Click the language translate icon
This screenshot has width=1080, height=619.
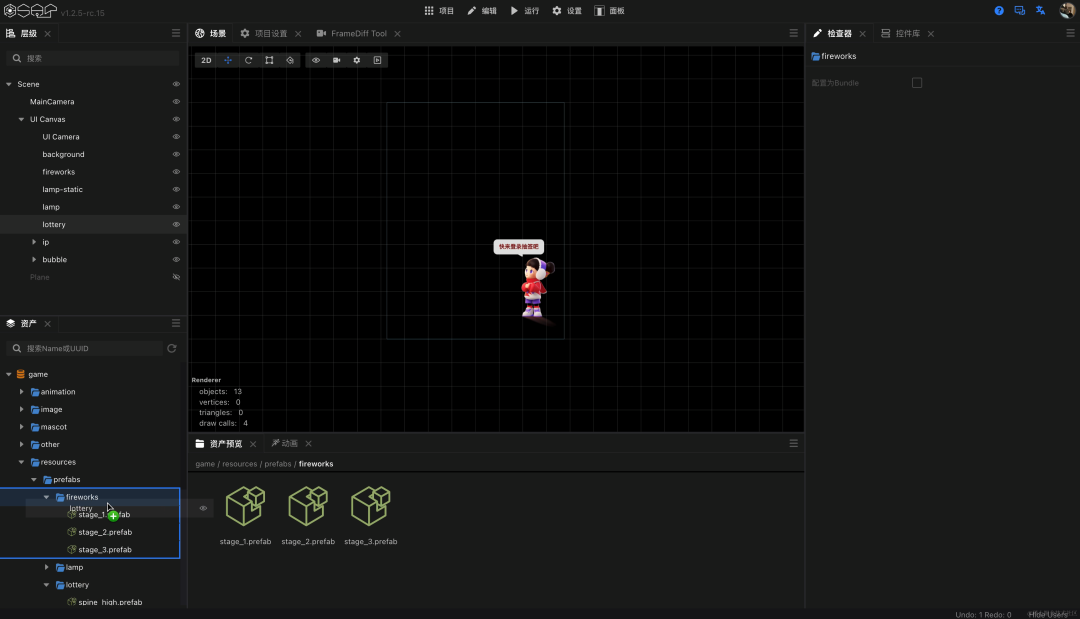(x=1041, y=11)
